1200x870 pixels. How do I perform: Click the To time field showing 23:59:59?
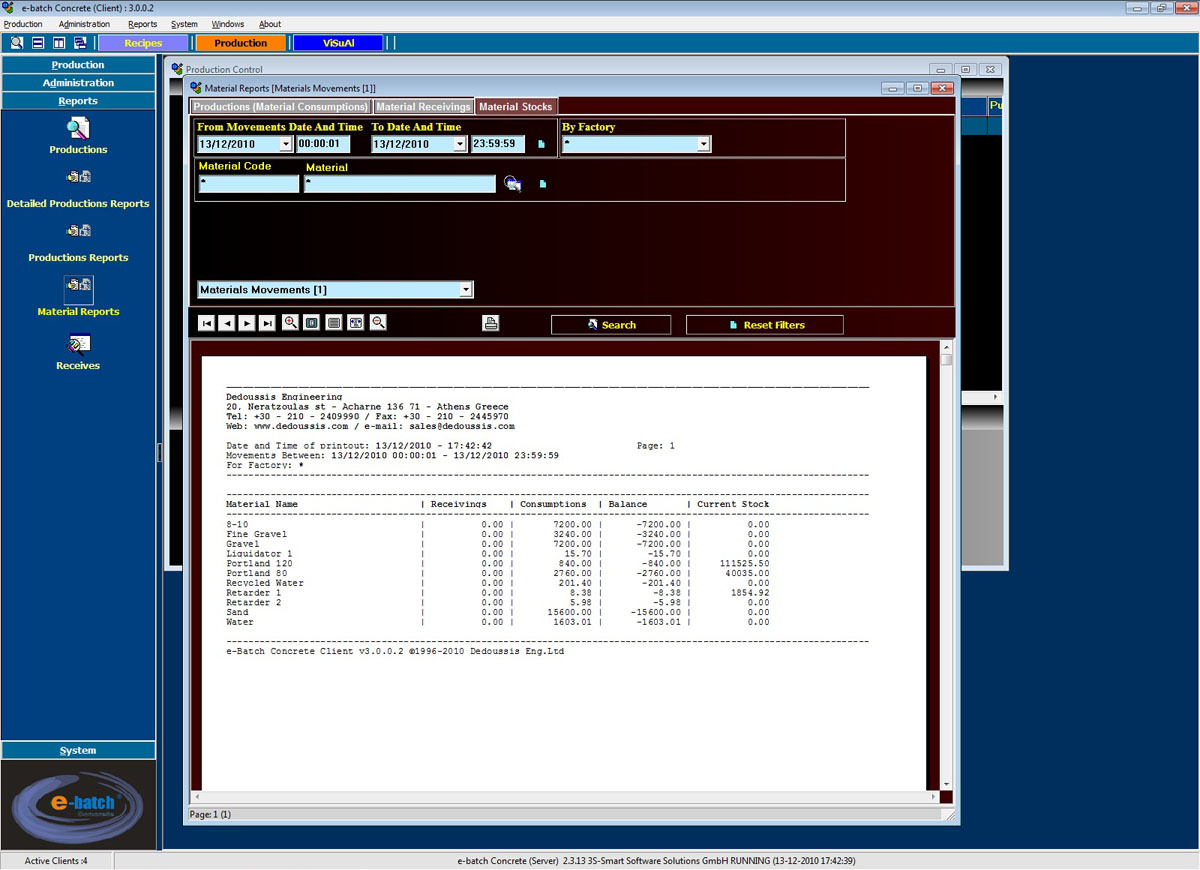click(x=498, y=144)
